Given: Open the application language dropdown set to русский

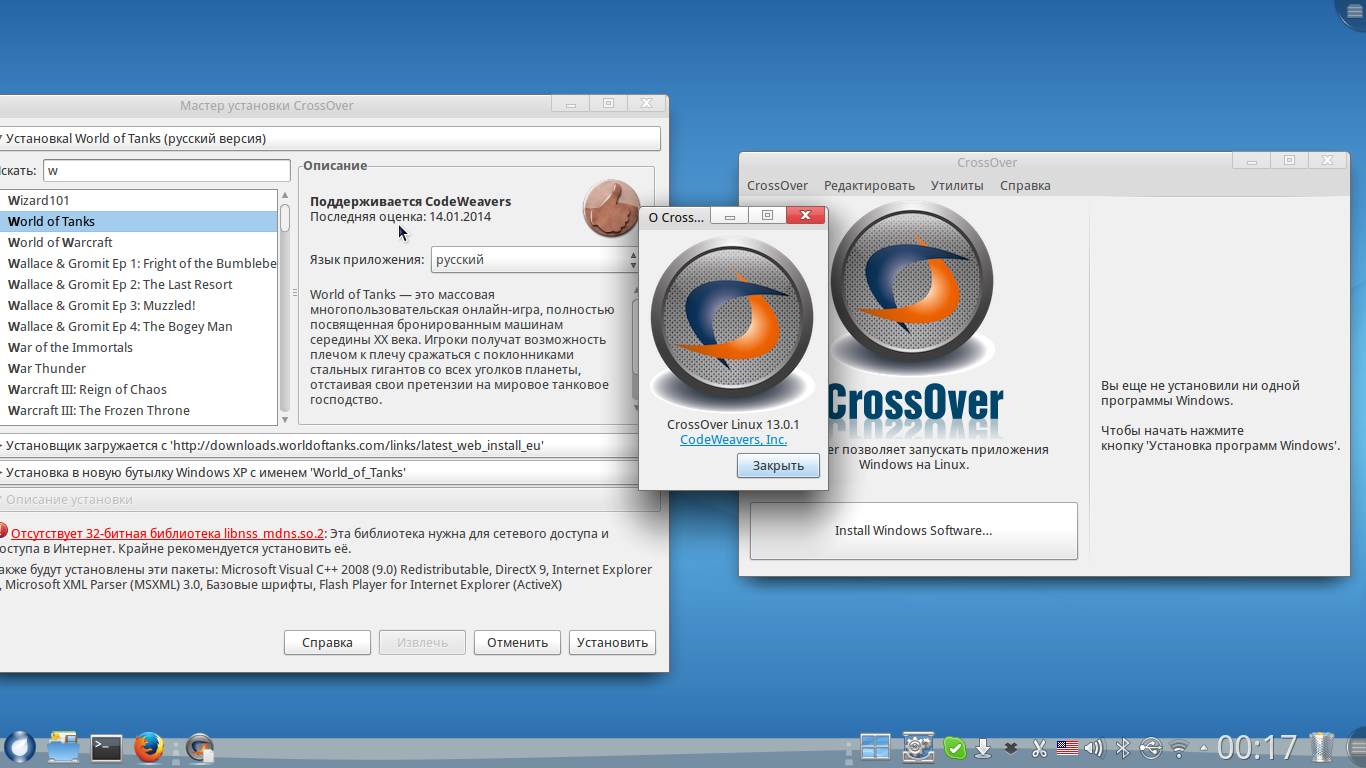Looking at the screenshot, I should click(535, 259).
